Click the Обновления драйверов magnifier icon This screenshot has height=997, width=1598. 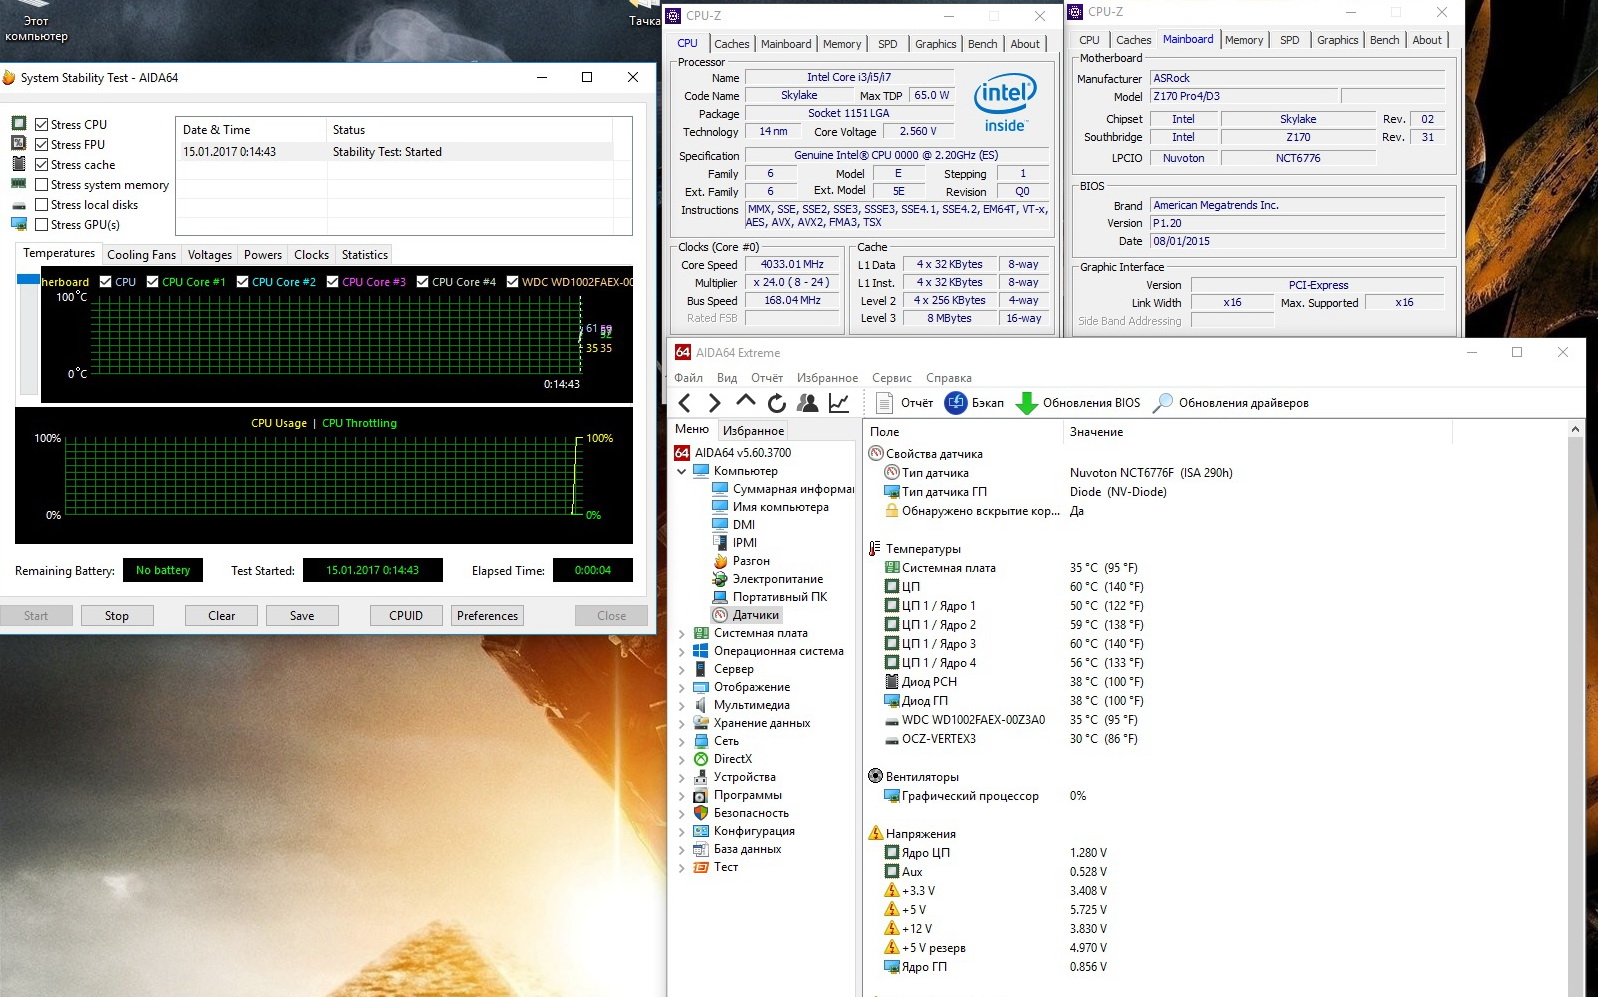[1163, 403]
